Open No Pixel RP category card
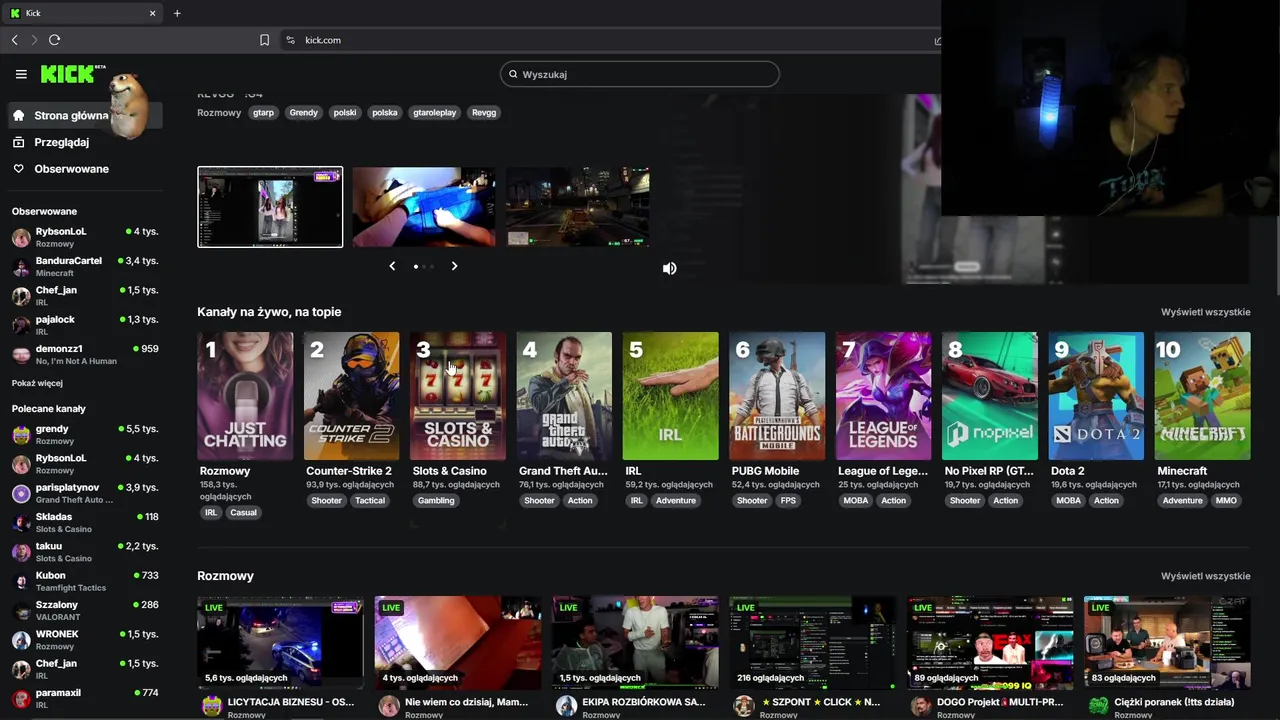This screenshot has height=720, width=1280. [x=990, y=396]
